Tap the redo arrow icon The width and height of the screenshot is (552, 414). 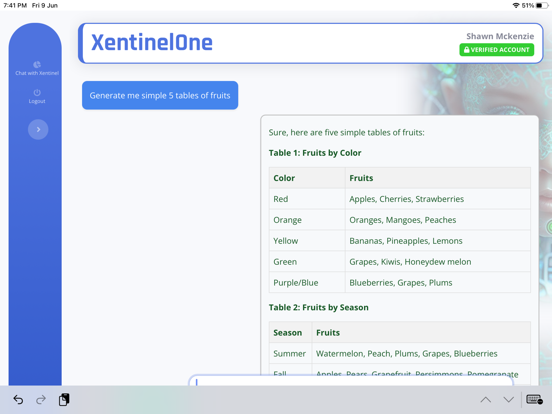coord(41,400)
